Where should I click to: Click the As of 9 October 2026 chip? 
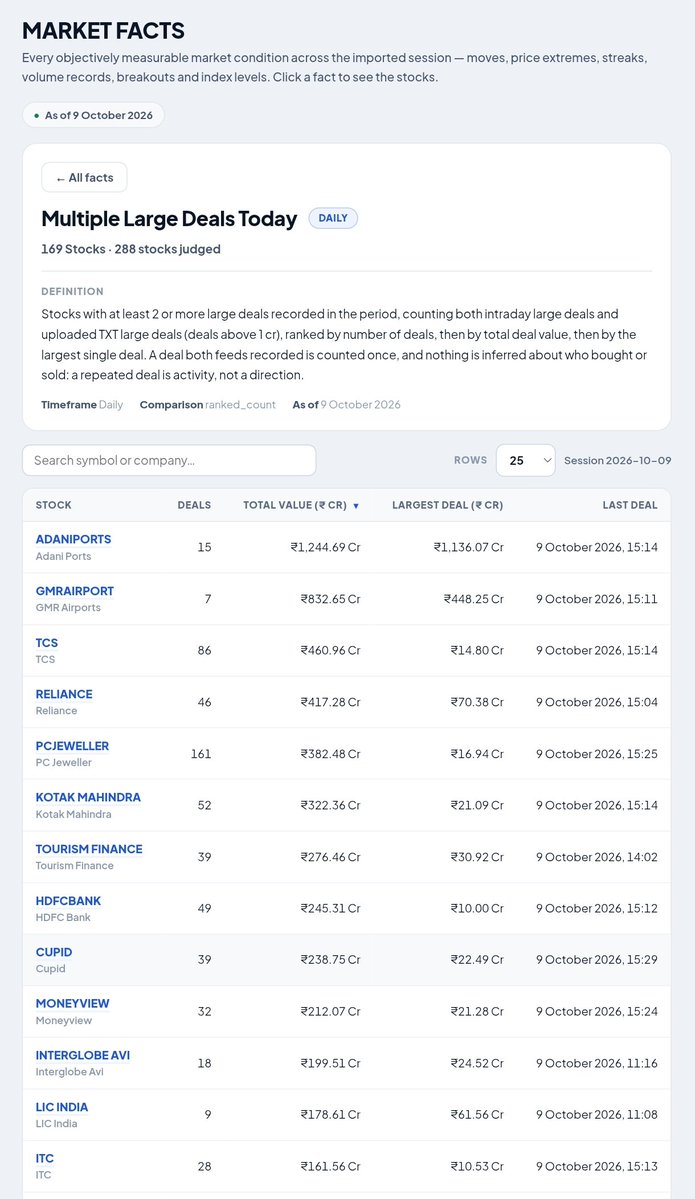(93, 115)
